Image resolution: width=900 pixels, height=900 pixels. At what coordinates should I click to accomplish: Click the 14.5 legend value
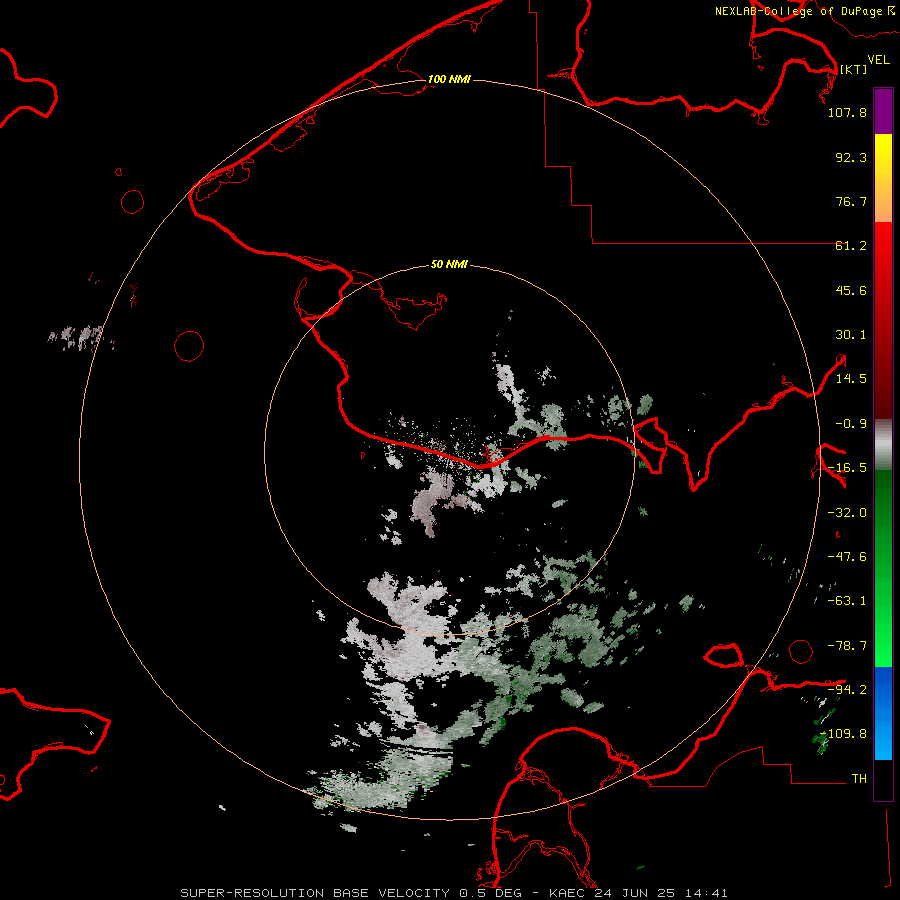[851, 379]
